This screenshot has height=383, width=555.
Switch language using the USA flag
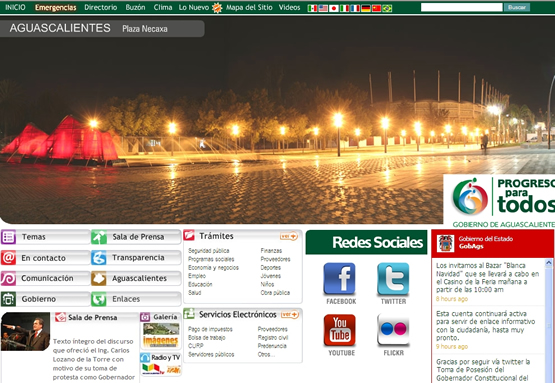pos(323,8)
